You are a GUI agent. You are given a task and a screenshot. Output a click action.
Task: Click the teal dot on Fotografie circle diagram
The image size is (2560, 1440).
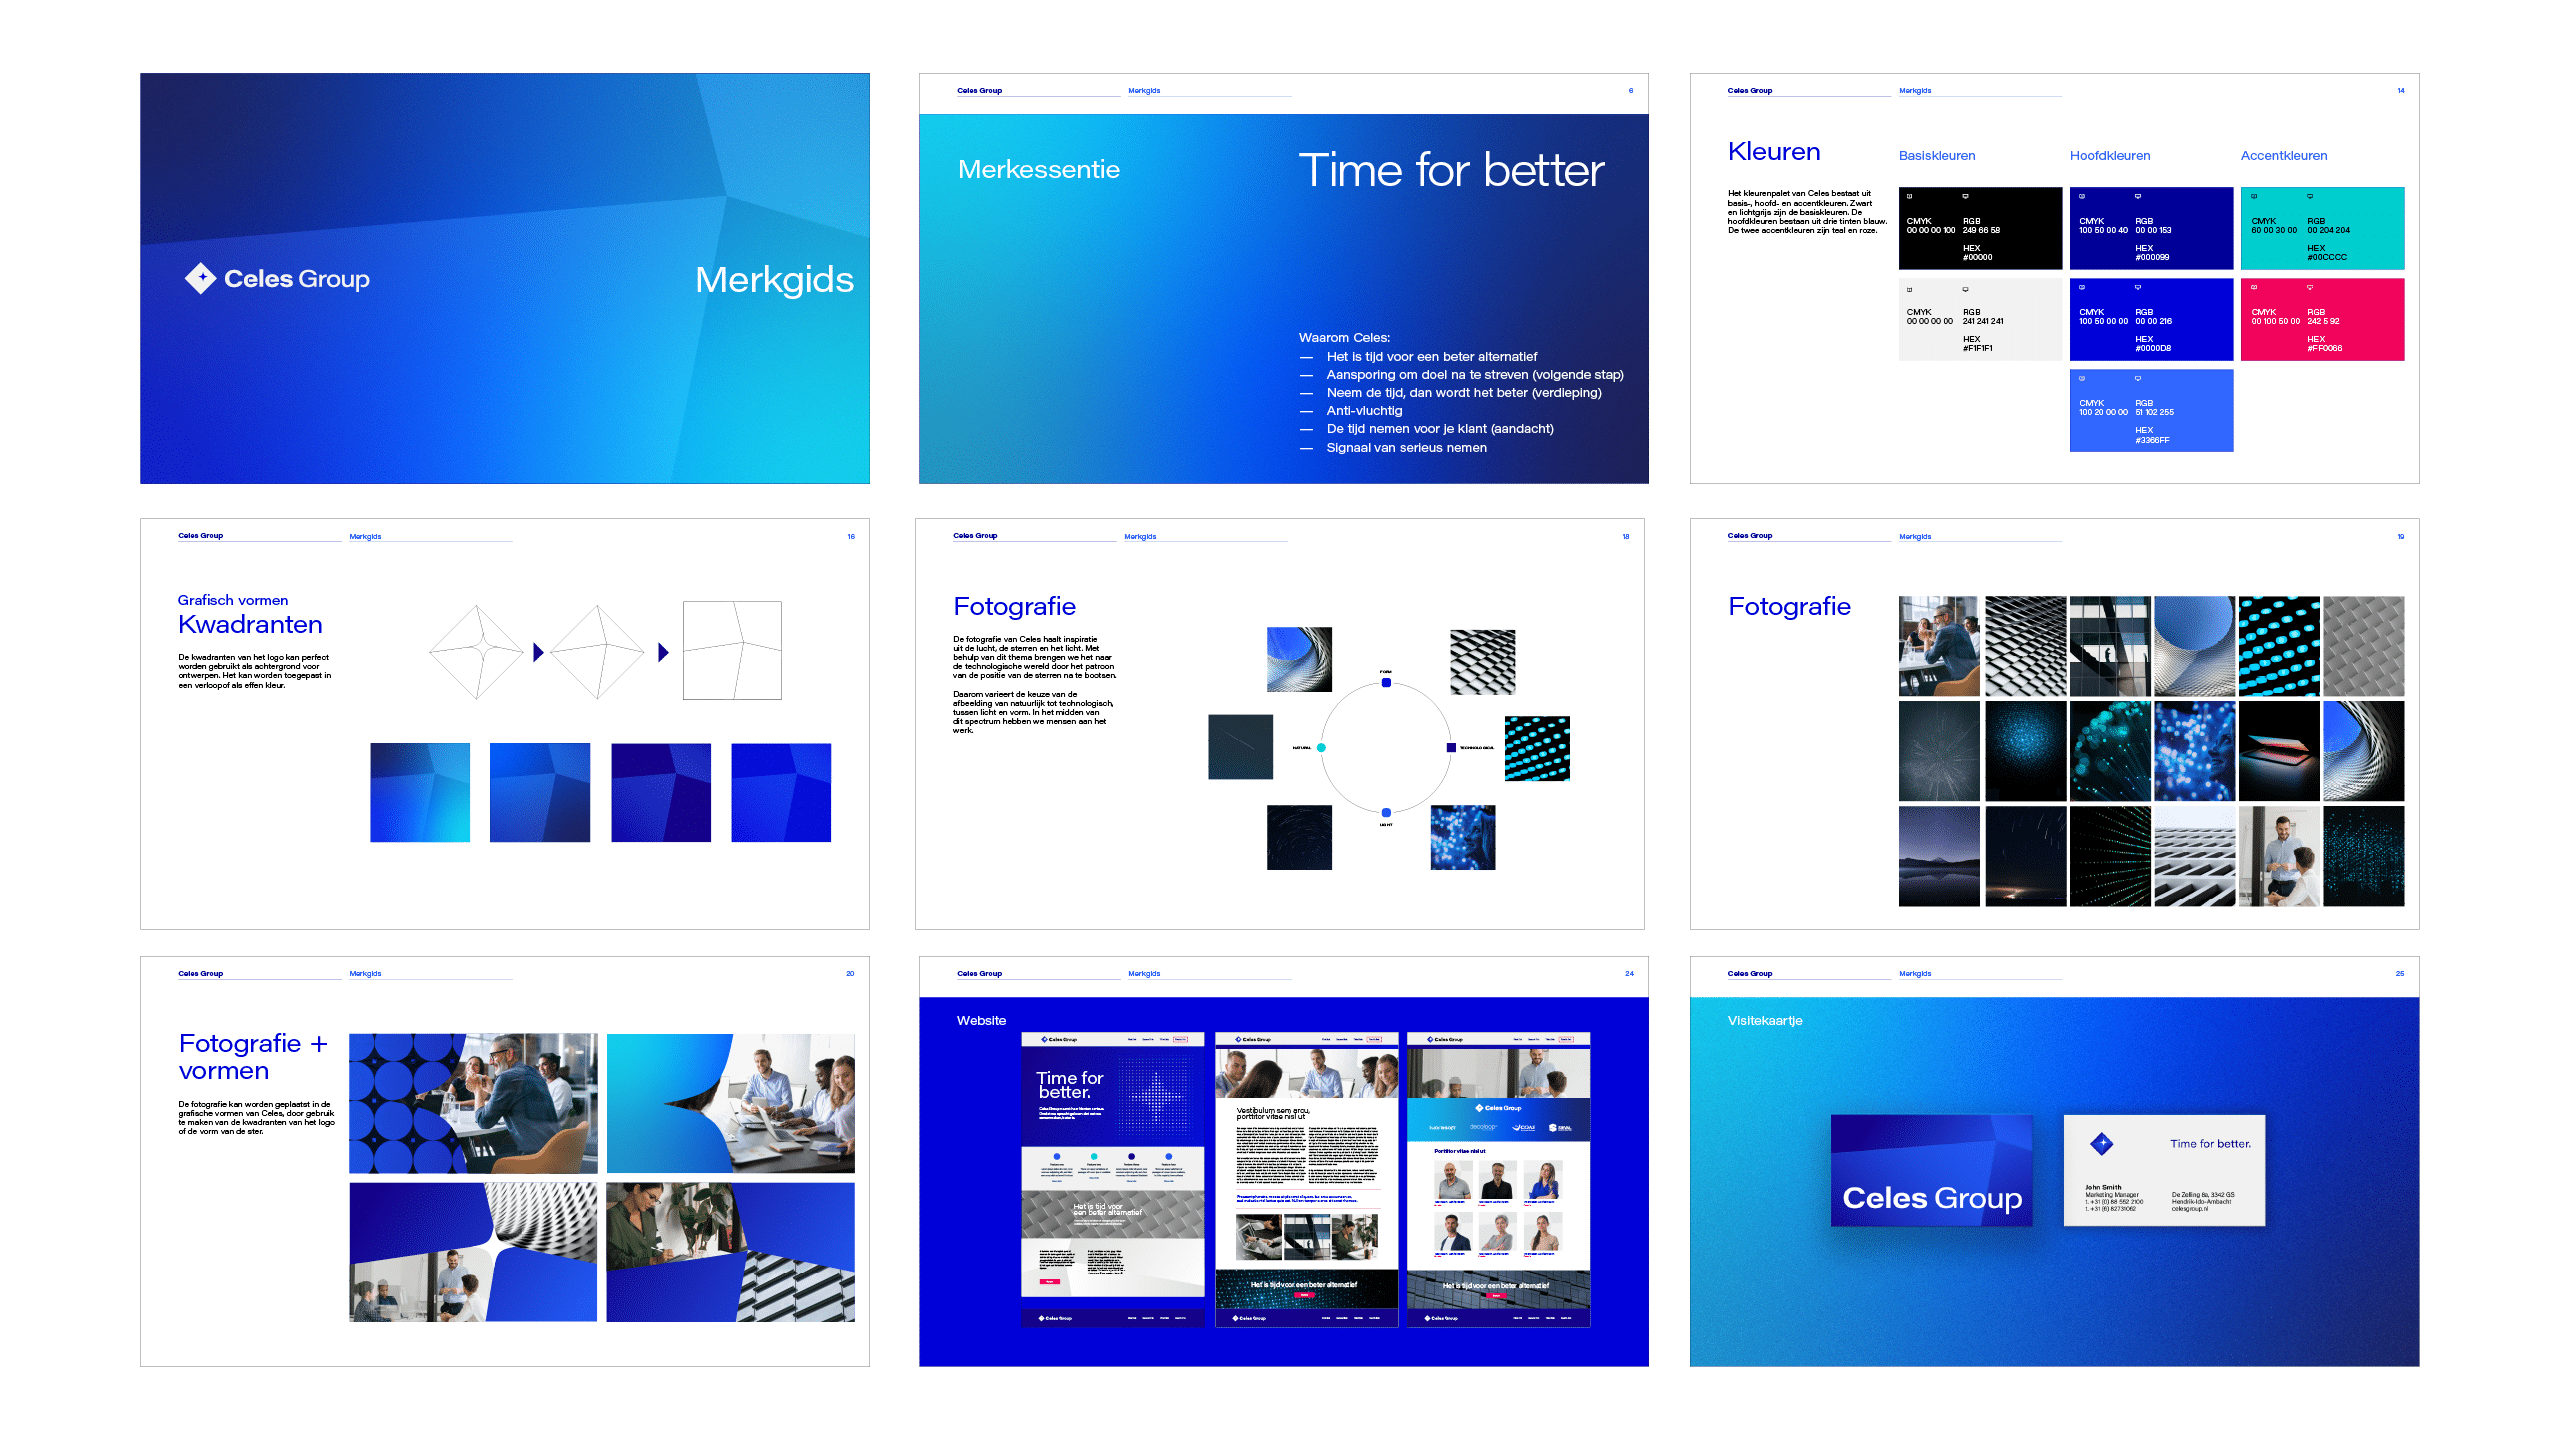tap(1321, 747)
